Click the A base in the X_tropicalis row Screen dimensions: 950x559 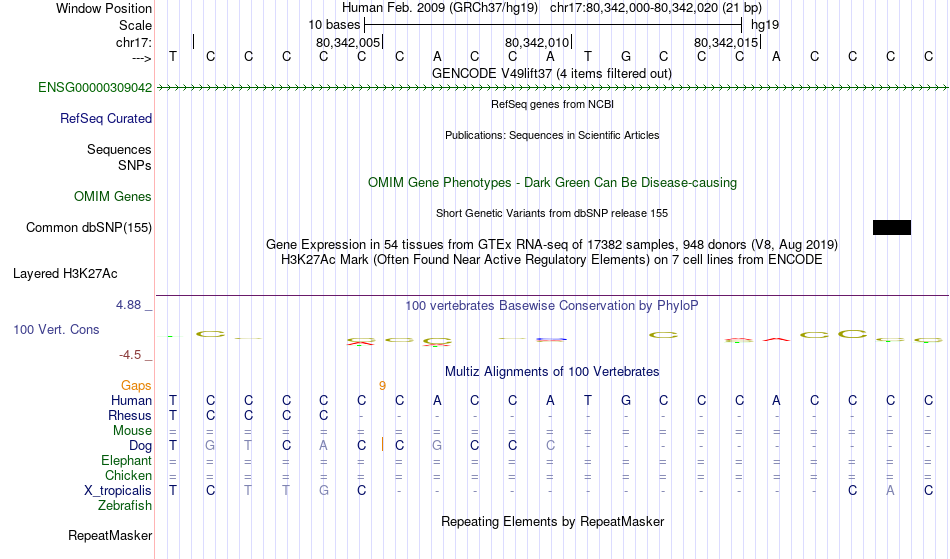pos(890,491)
